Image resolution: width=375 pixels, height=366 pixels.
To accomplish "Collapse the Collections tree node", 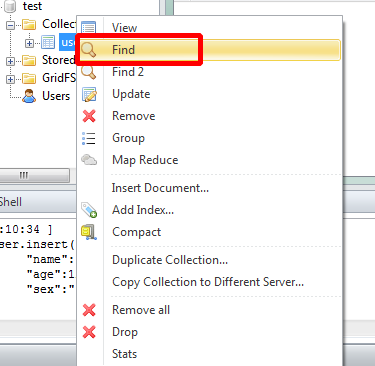I will click(x=11, y=25).
